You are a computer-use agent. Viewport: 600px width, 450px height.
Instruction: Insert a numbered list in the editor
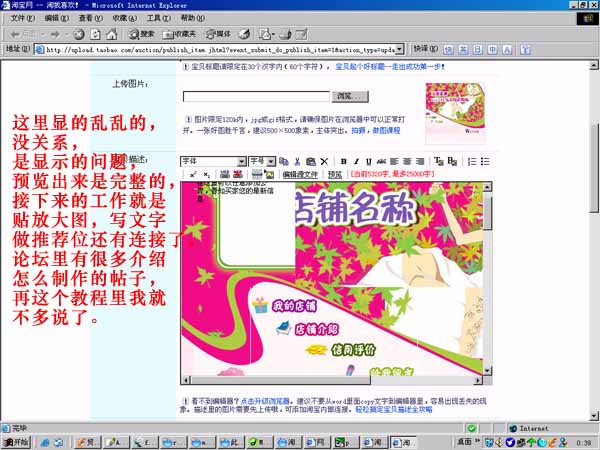(472, 161)
